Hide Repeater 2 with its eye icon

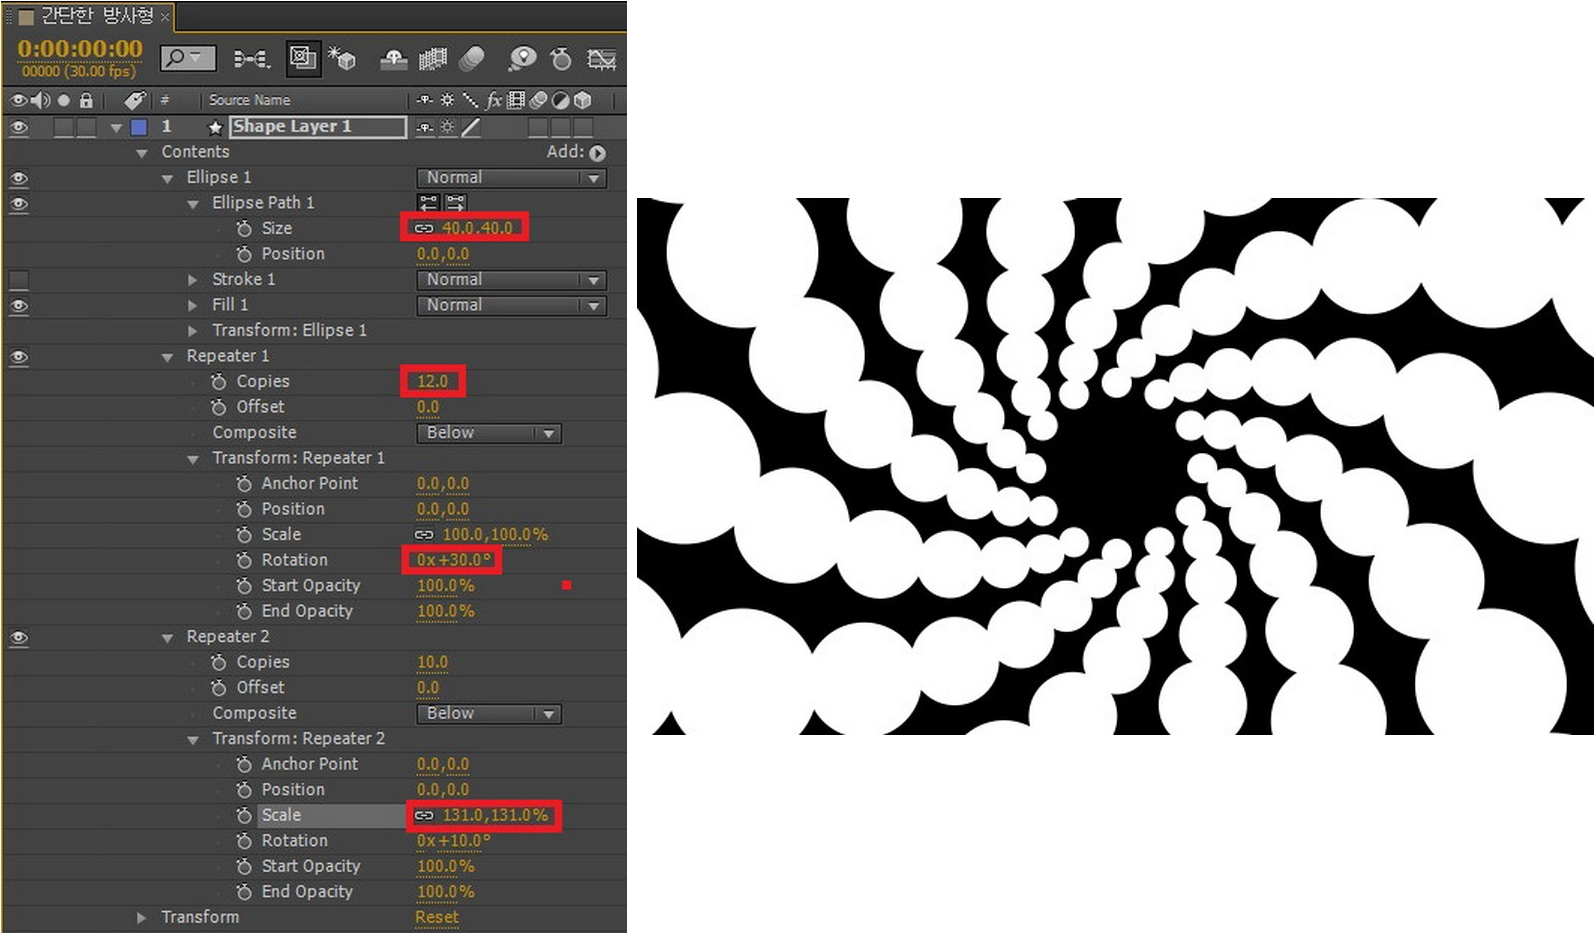click(19, 637)
